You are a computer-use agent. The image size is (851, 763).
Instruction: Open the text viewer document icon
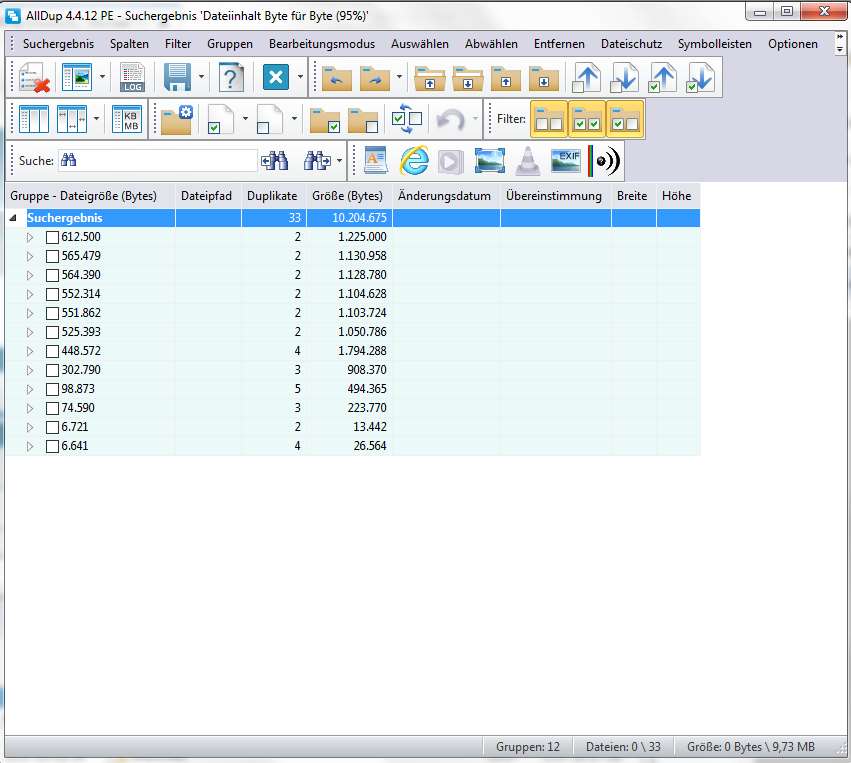pos(376,161)
